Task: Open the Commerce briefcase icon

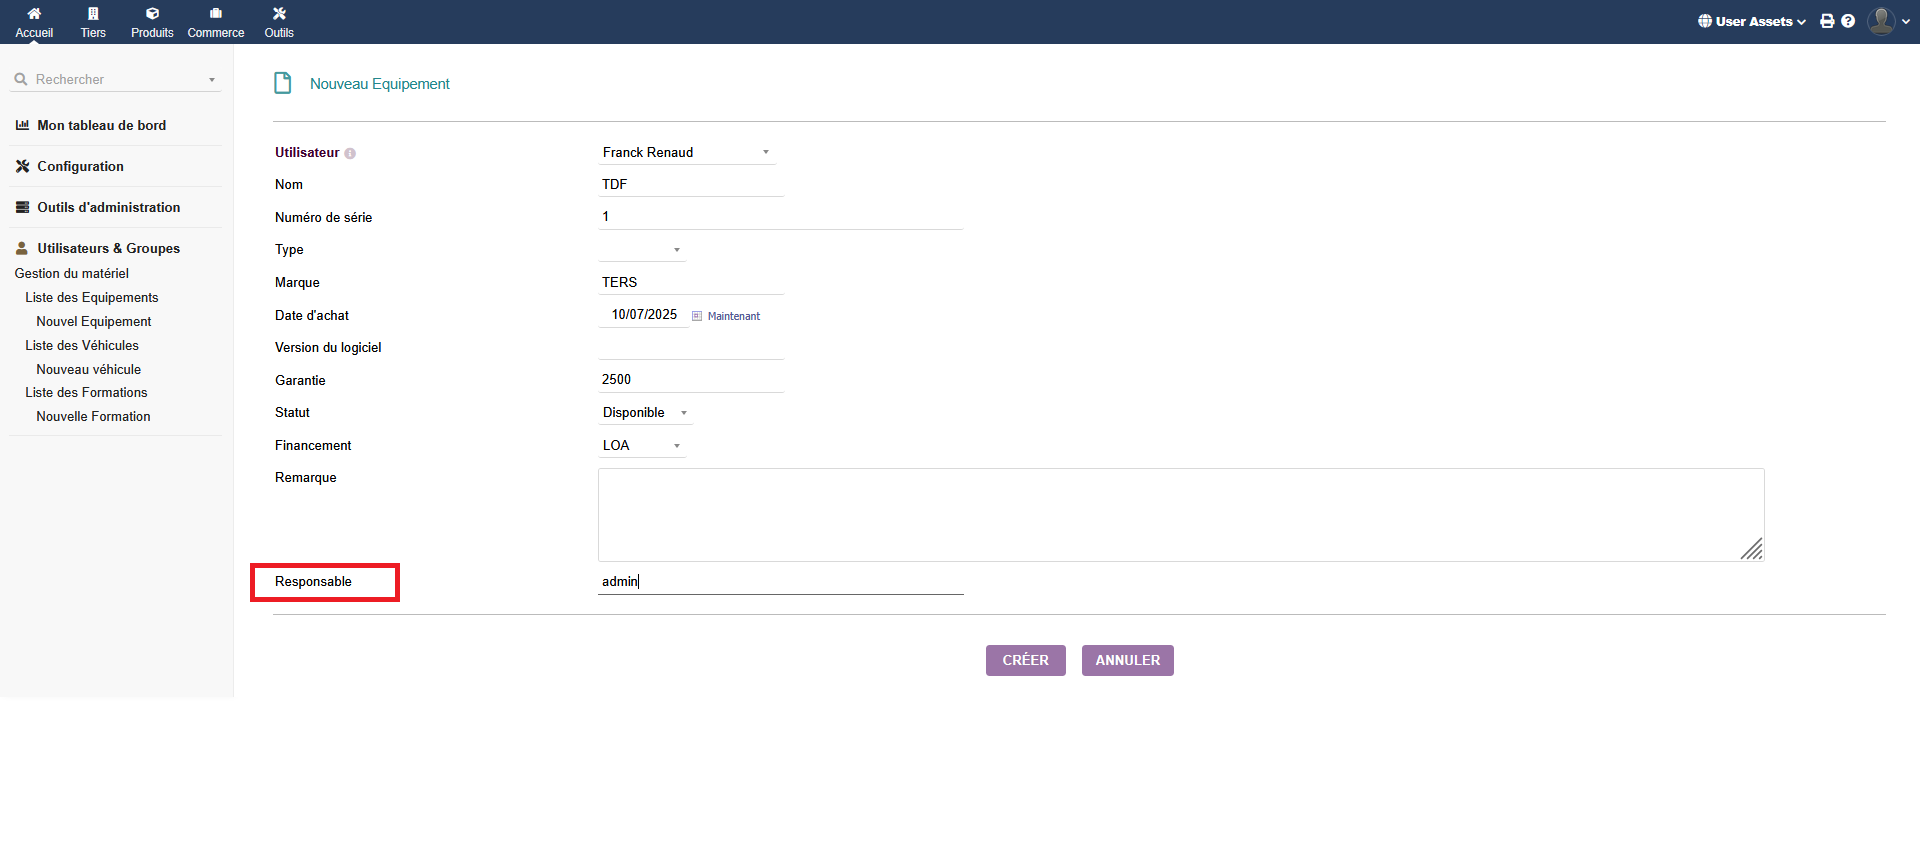Action: click(216, 14)
